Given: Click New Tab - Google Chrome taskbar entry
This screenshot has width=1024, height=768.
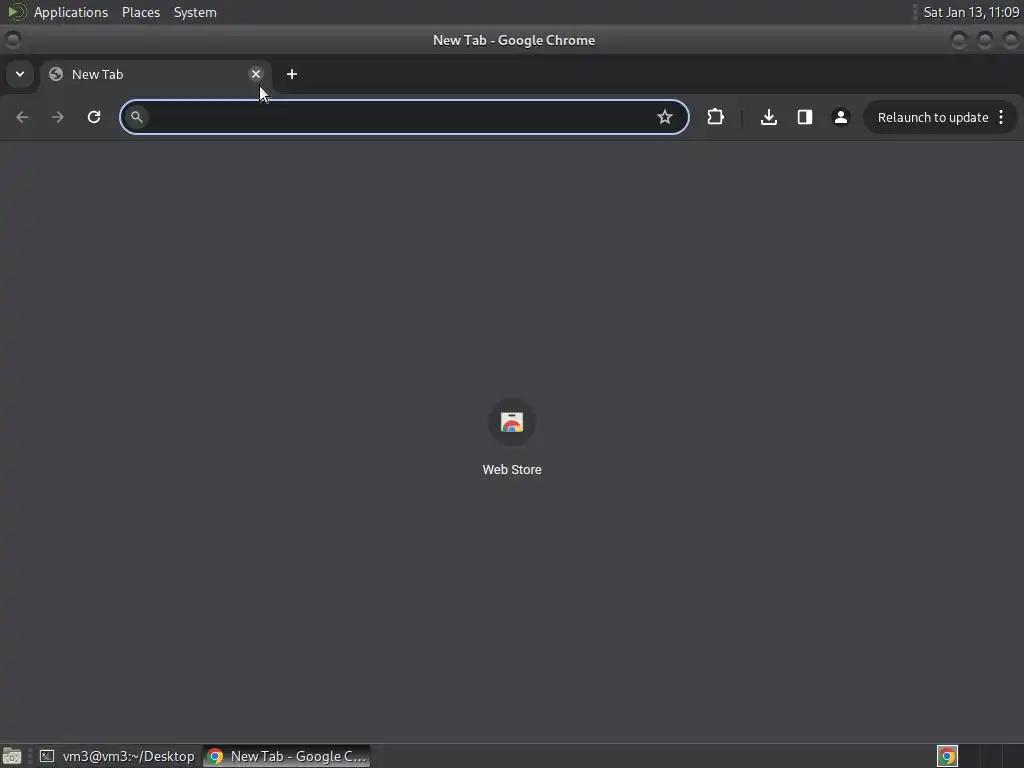Looking at the screenshot, I should click(287, 756).
